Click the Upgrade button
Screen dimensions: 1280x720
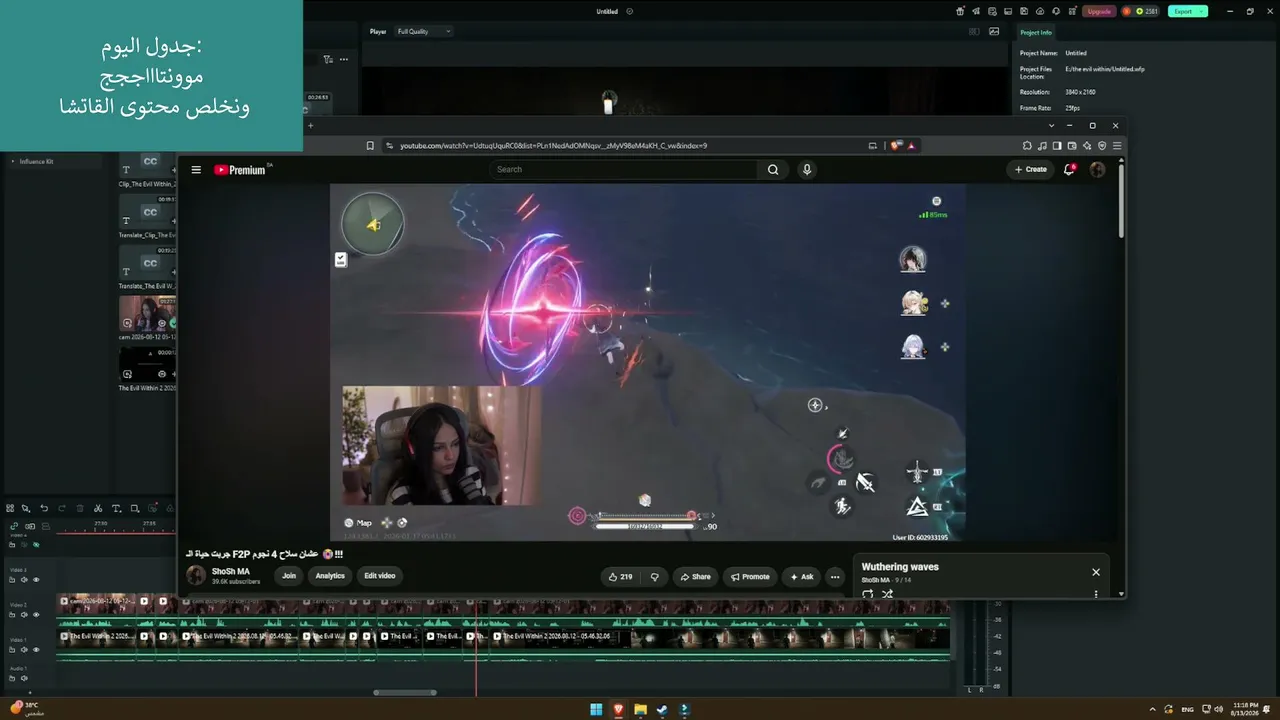(x=1099, y=11)
